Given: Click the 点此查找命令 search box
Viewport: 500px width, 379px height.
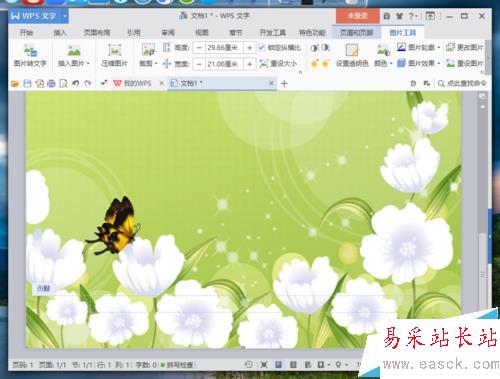Looking at the screenshot, I should [462, 83].
